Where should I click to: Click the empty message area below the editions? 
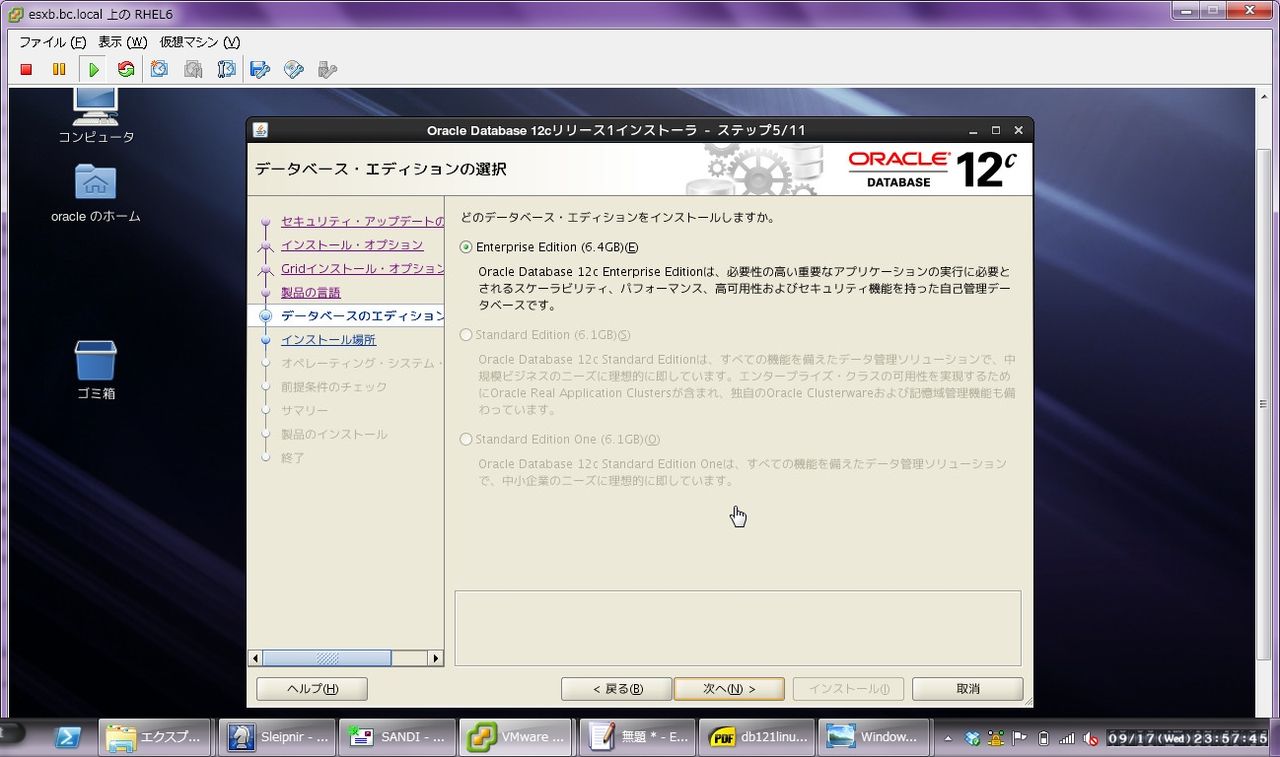click(x=738, y=628)
